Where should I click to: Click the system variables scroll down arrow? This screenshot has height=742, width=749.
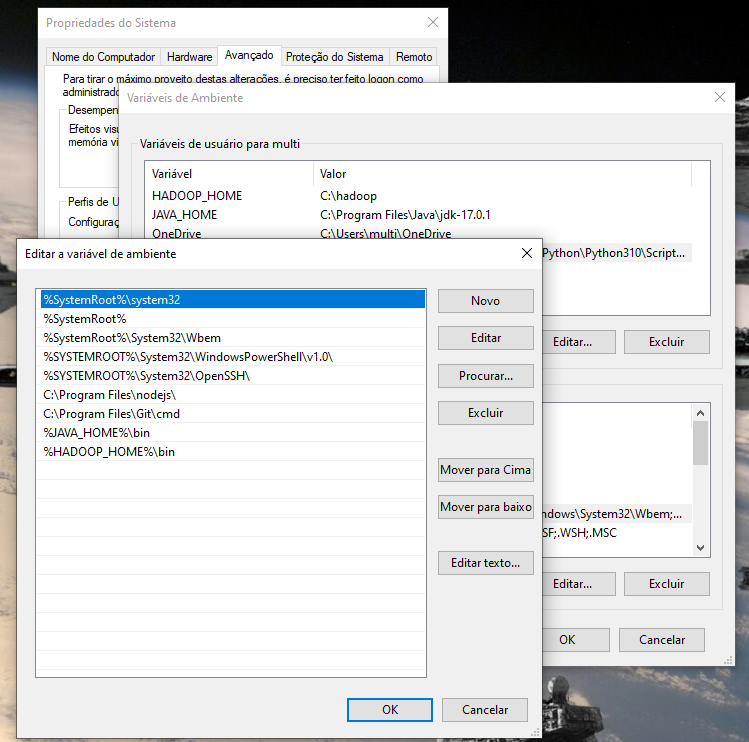click(x=700, y=548)
